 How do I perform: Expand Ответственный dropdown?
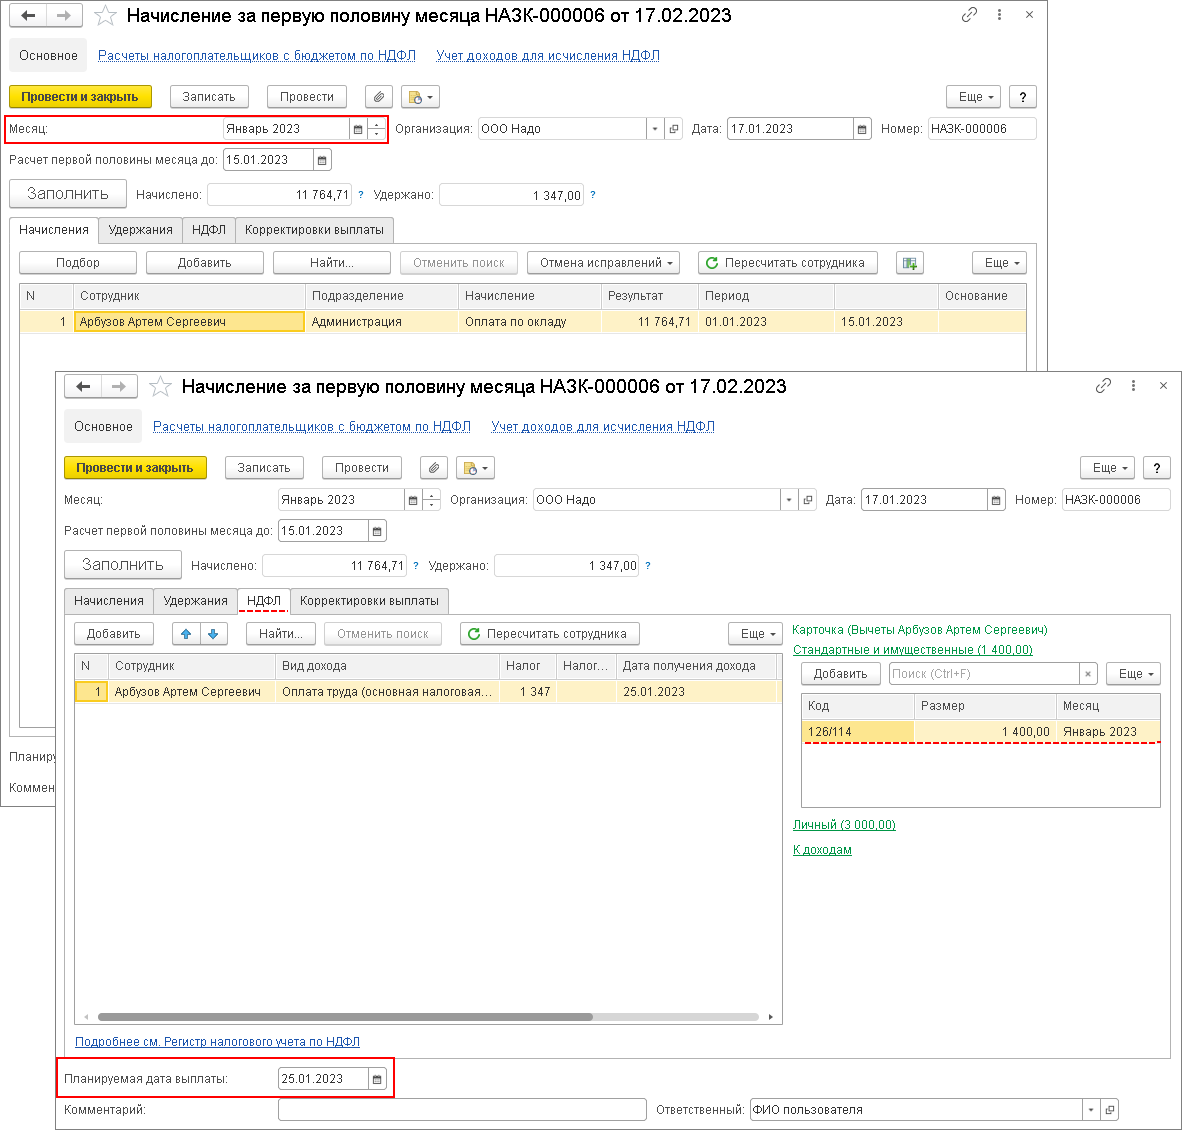pos(1091,1110)
